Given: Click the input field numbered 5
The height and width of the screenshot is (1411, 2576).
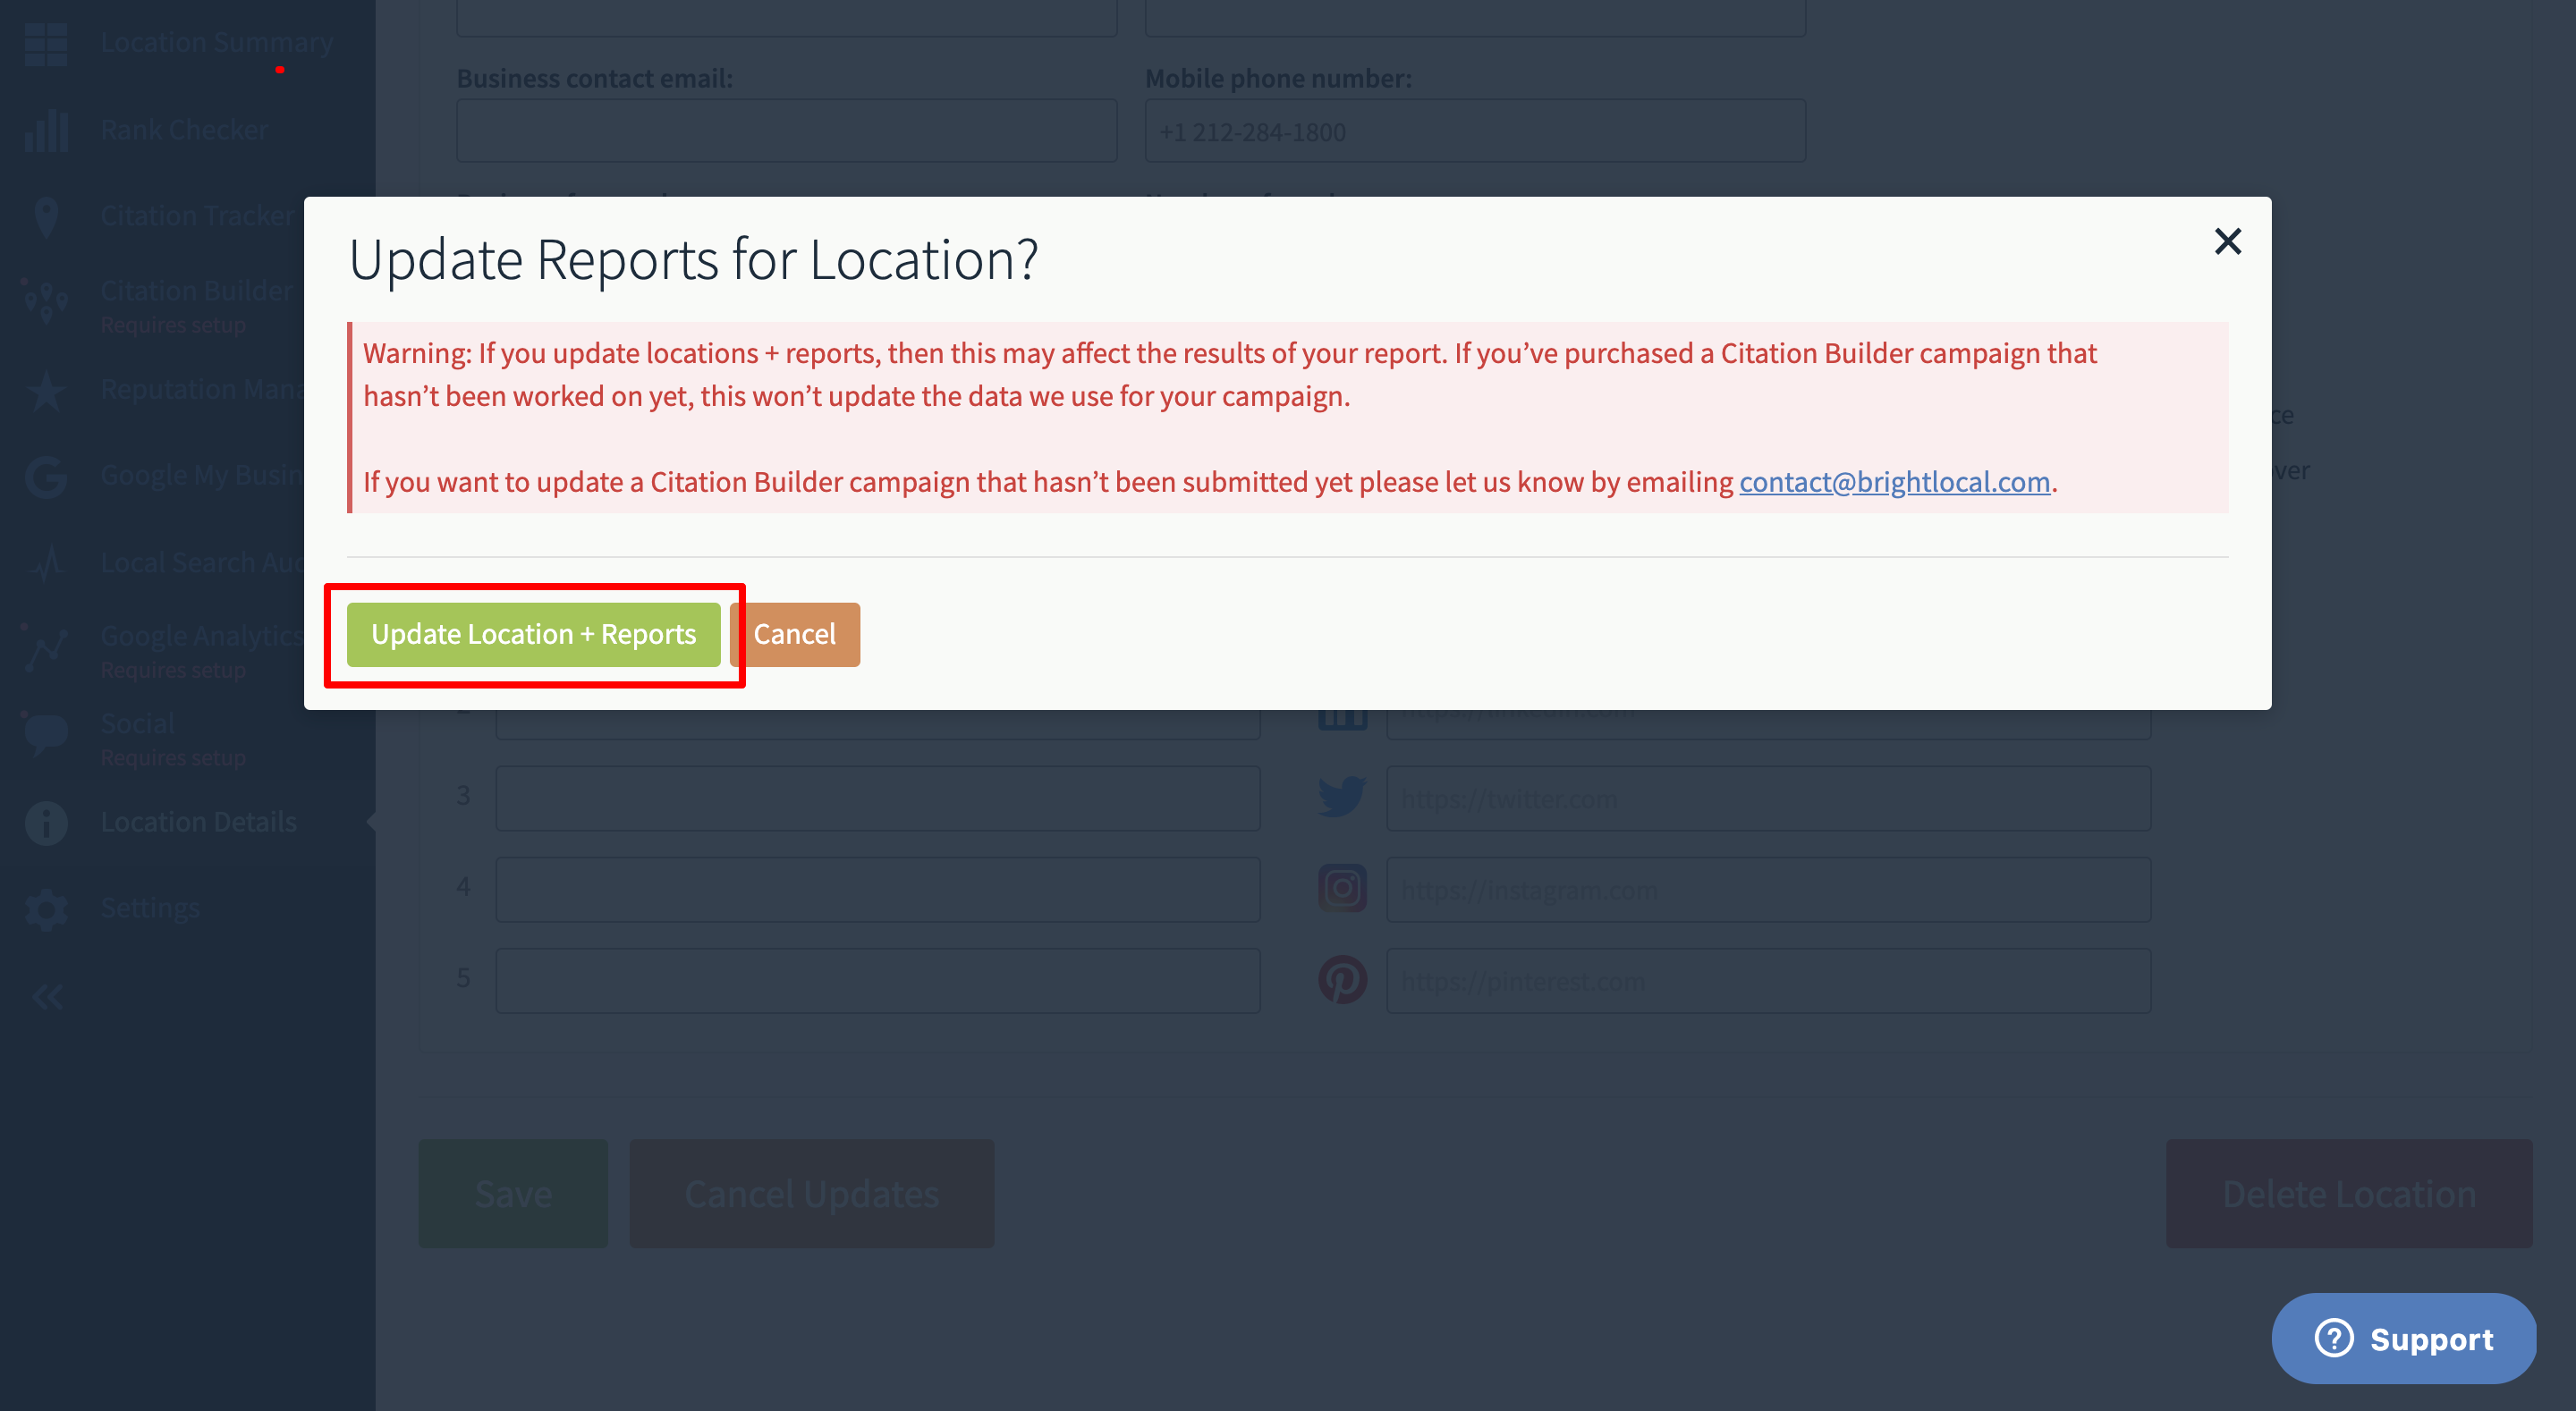Looking at the screenshot, I should 878,980.
